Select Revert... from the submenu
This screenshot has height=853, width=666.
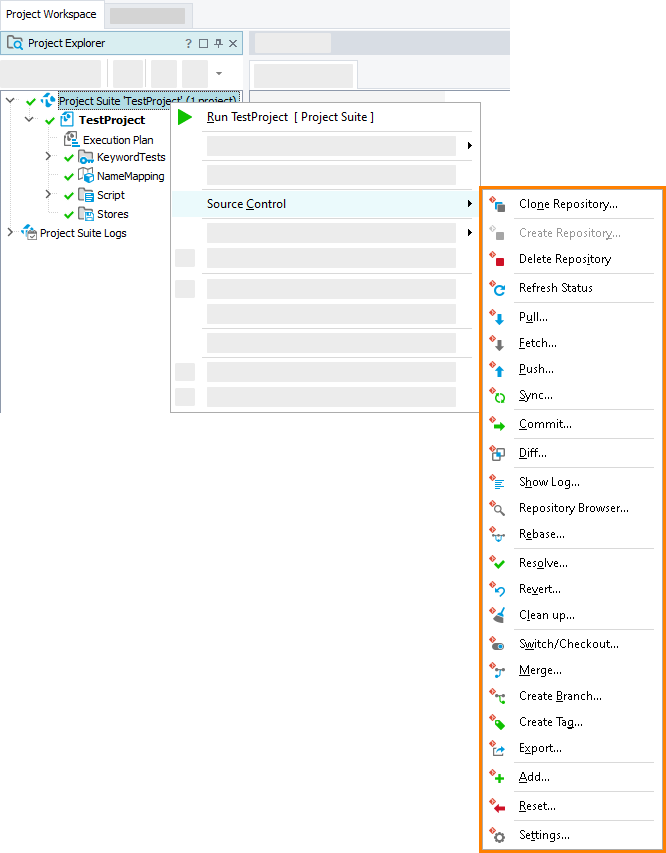click(572, 589)
